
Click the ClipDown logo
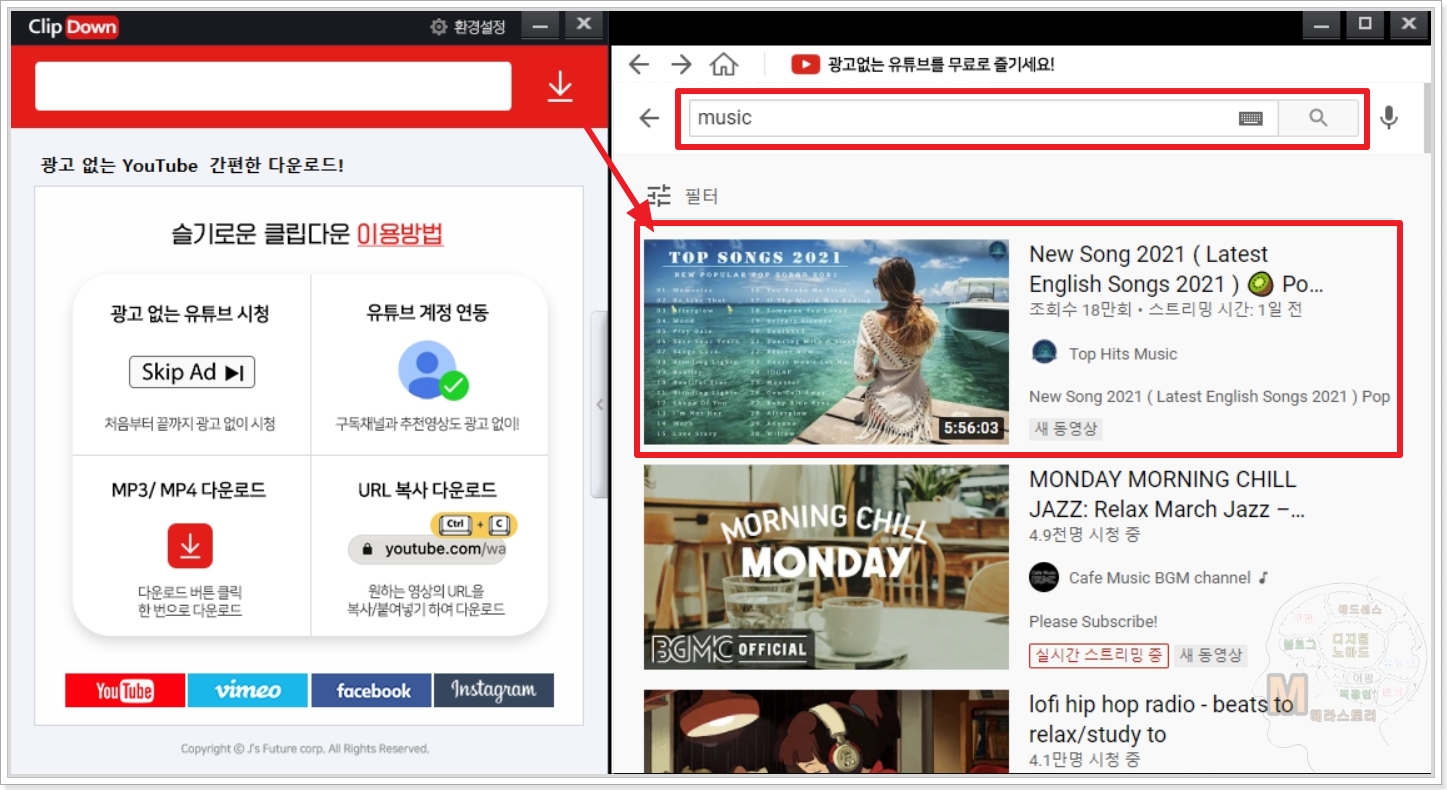(73, 27)
